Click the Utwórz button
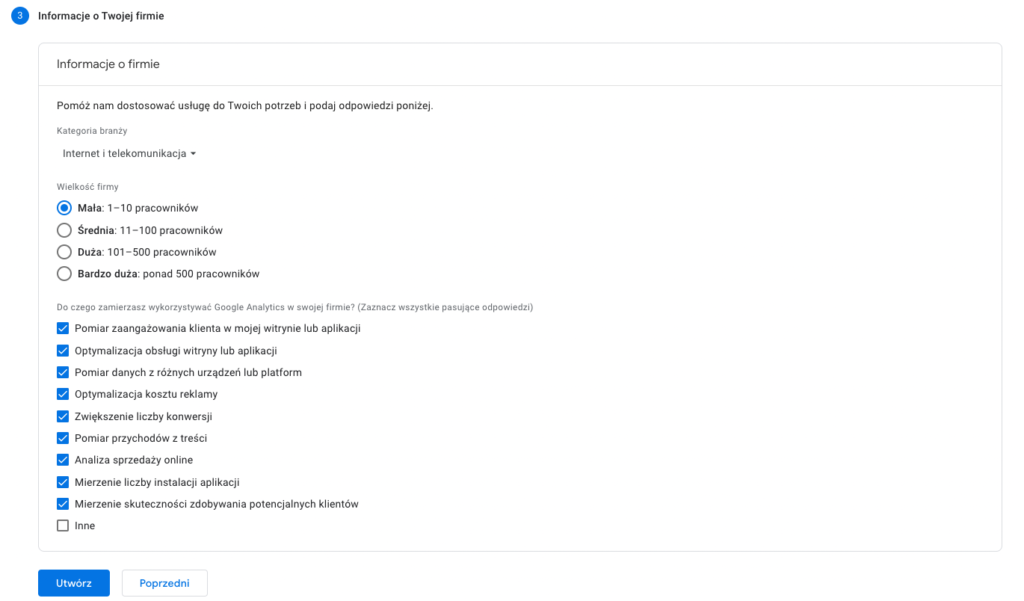The width and height of the screenshot is (1024, 601). pos(74,583)
